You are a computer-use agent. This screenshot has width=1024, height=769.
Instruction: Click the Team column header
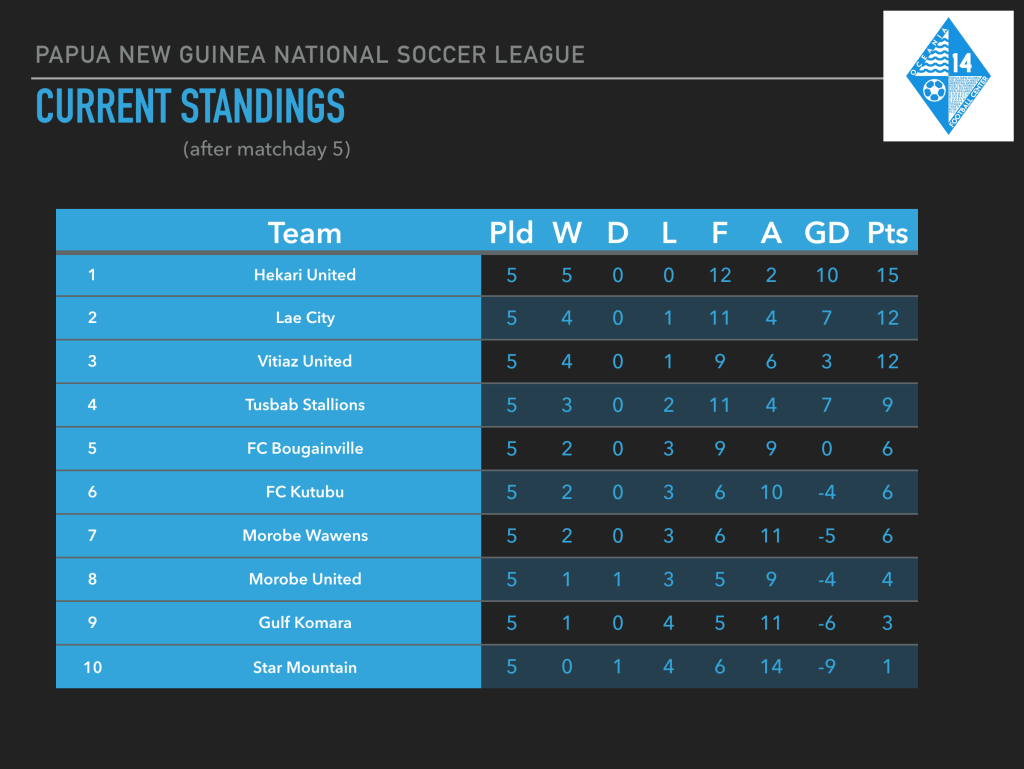click(x=304, y=233)
